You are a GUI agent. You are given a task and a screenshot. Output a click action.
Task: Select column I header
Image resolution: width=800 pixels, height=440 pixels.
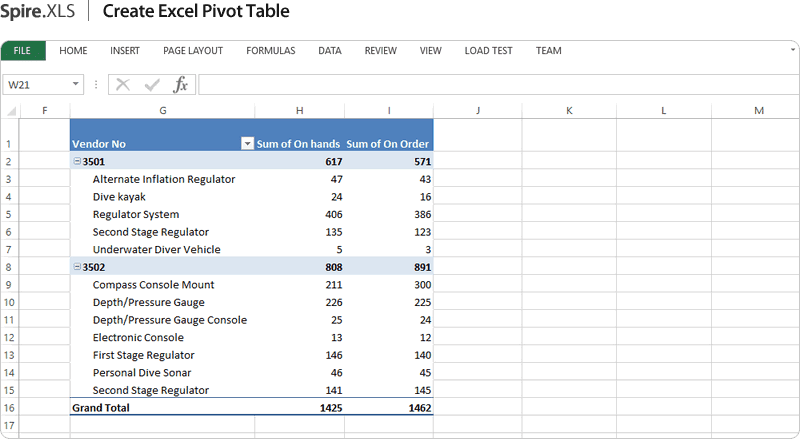pyautogui.click(x=389, y=111)
